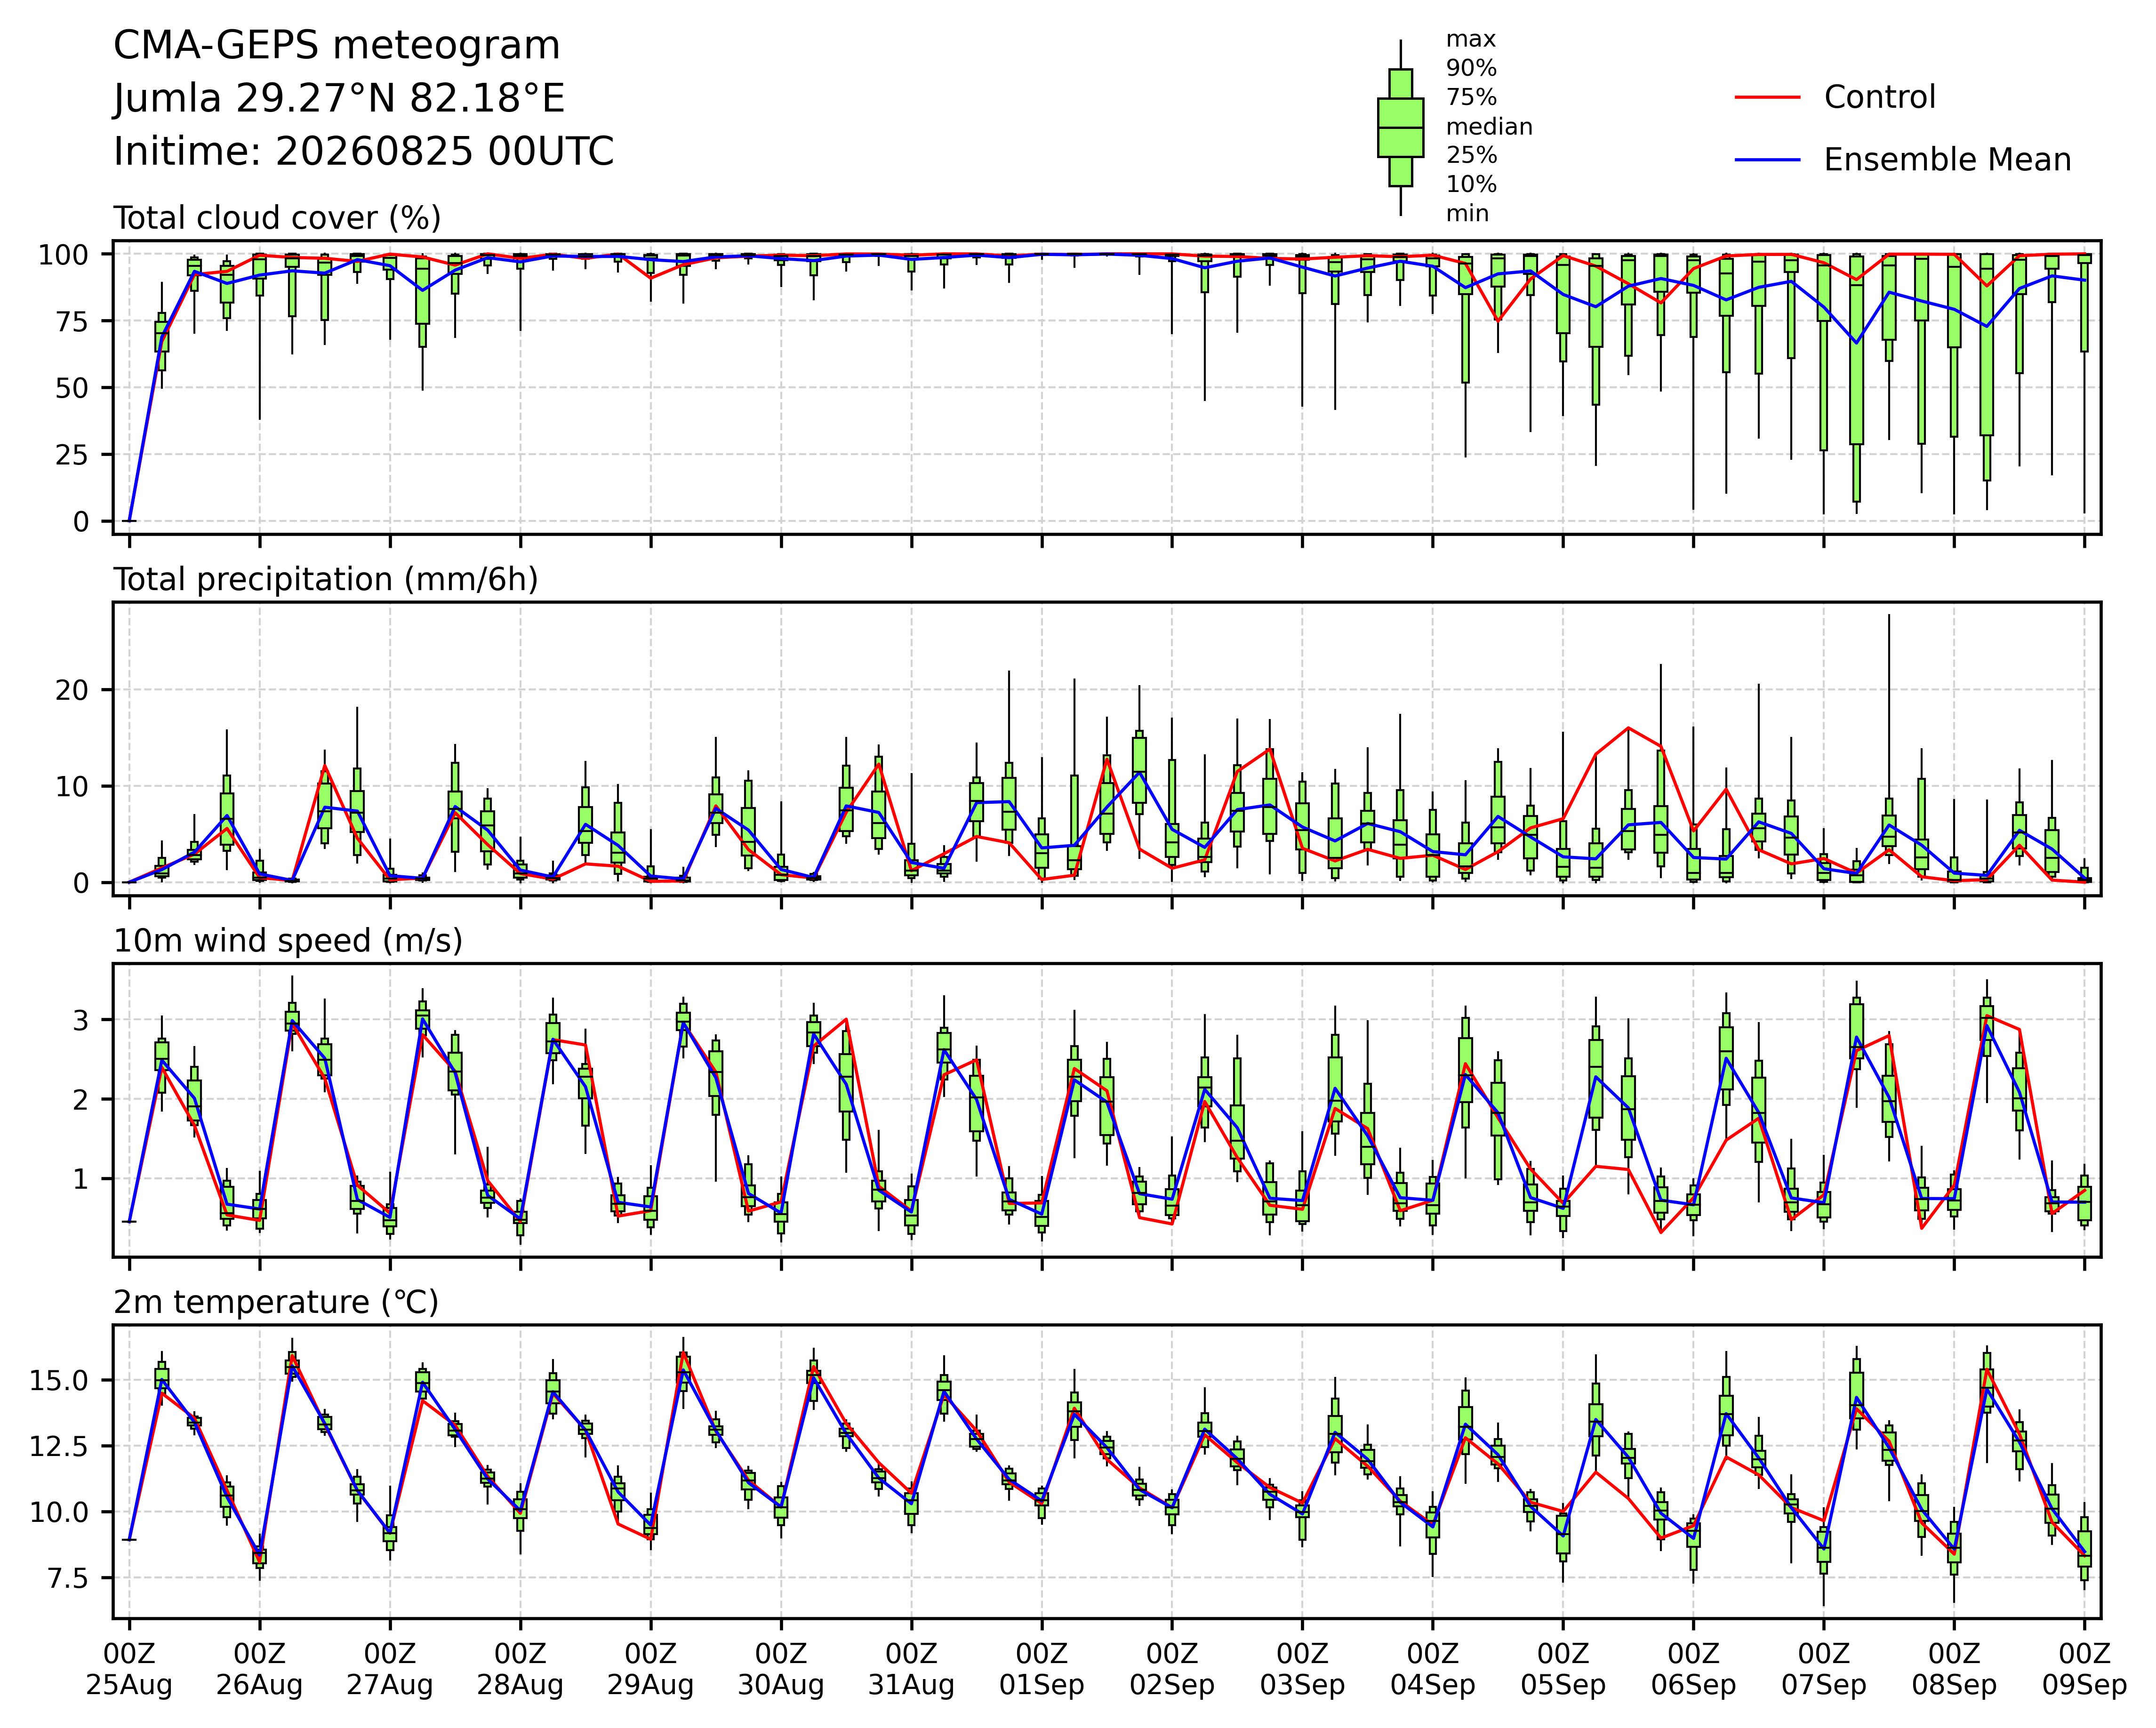The image size is (2156, 1728).
Task: Click the '00Z 31Aug' x-axis label
Action: (911, 1669)
